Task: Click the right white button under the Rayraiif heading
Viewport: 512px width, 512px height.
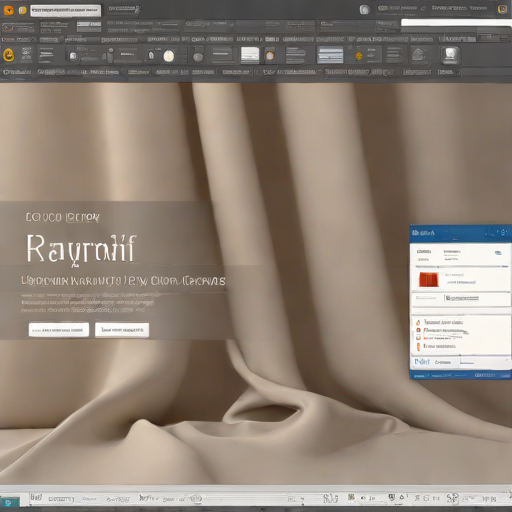Action: [x=122, y=330]
